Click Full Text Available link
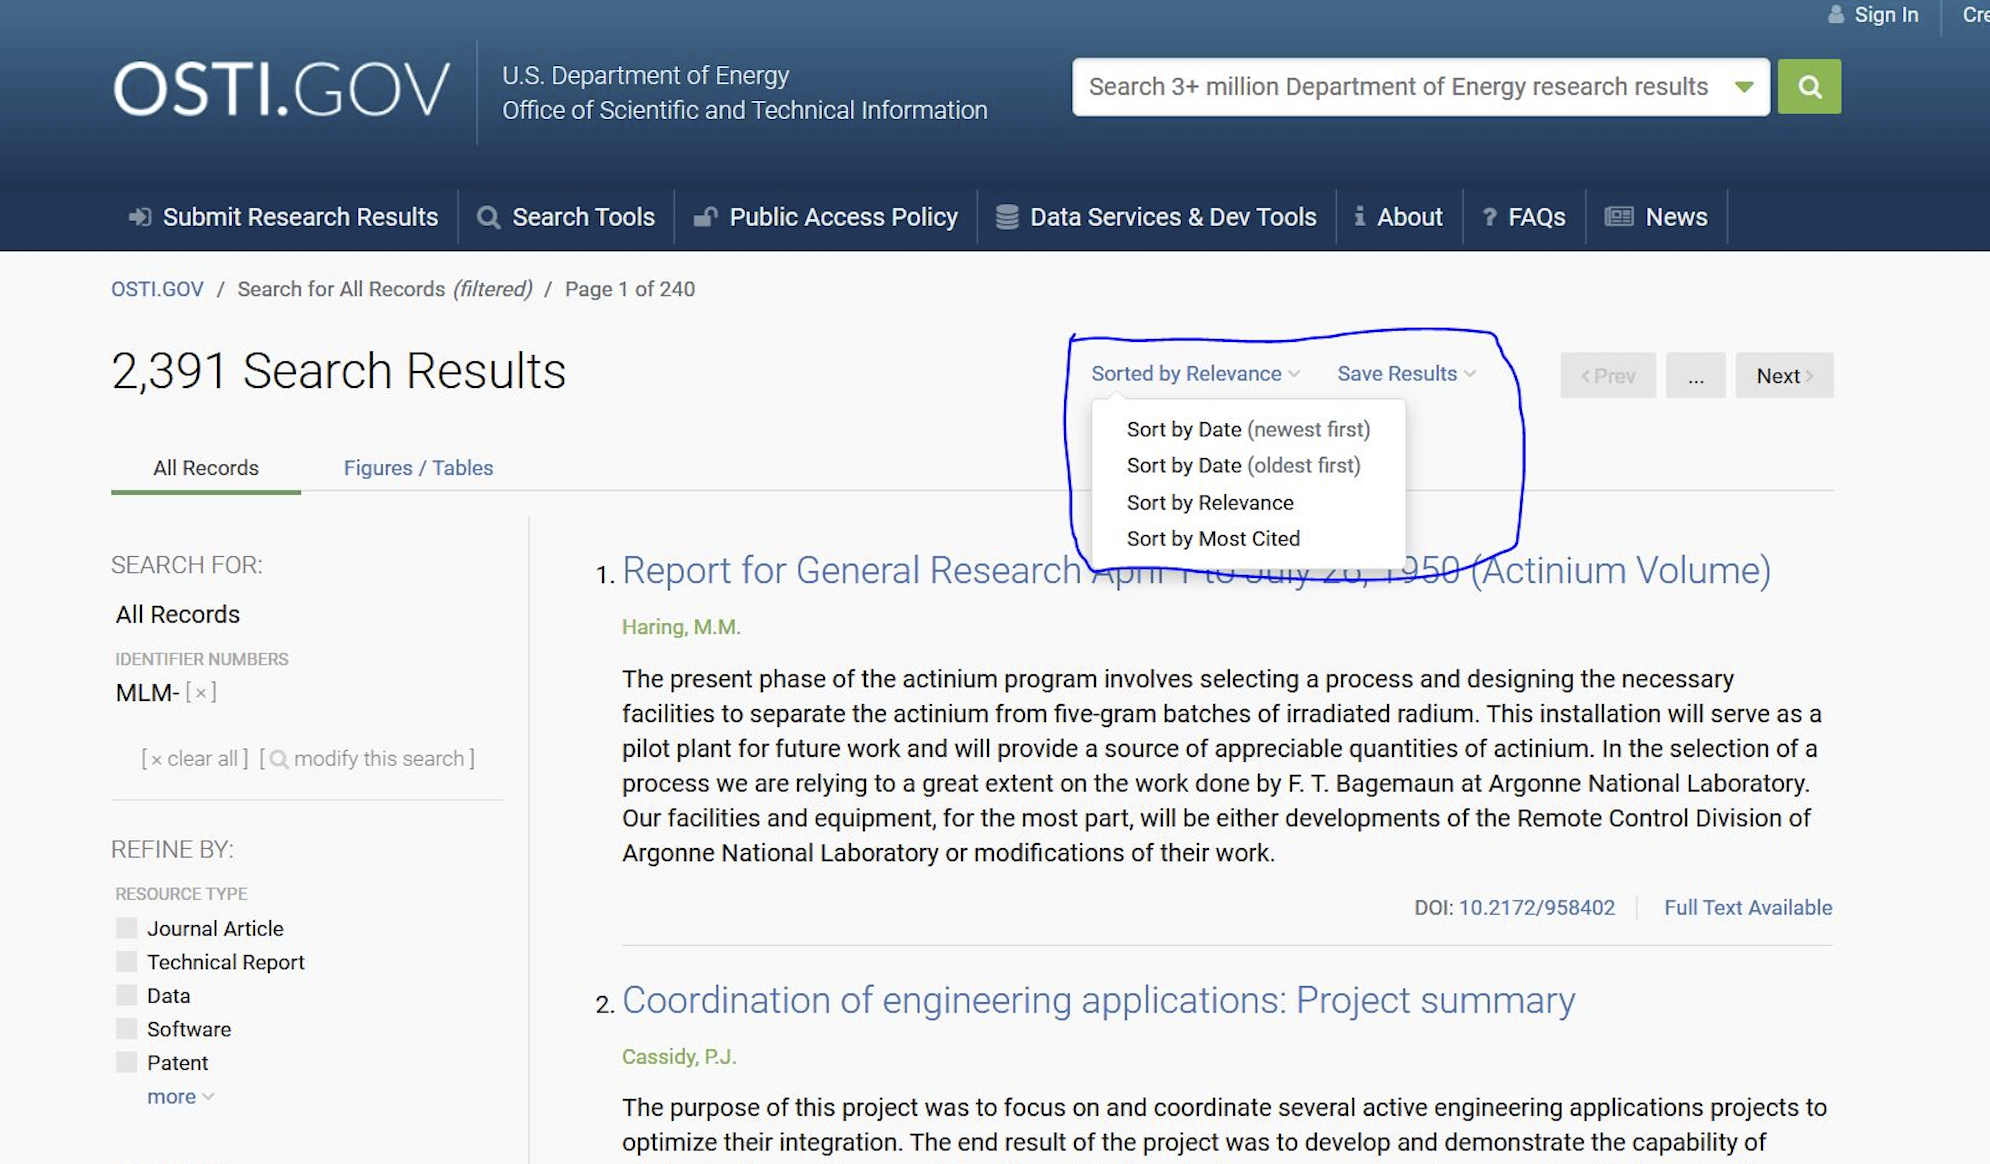1990x1164 pixels. coord(1748,907)
